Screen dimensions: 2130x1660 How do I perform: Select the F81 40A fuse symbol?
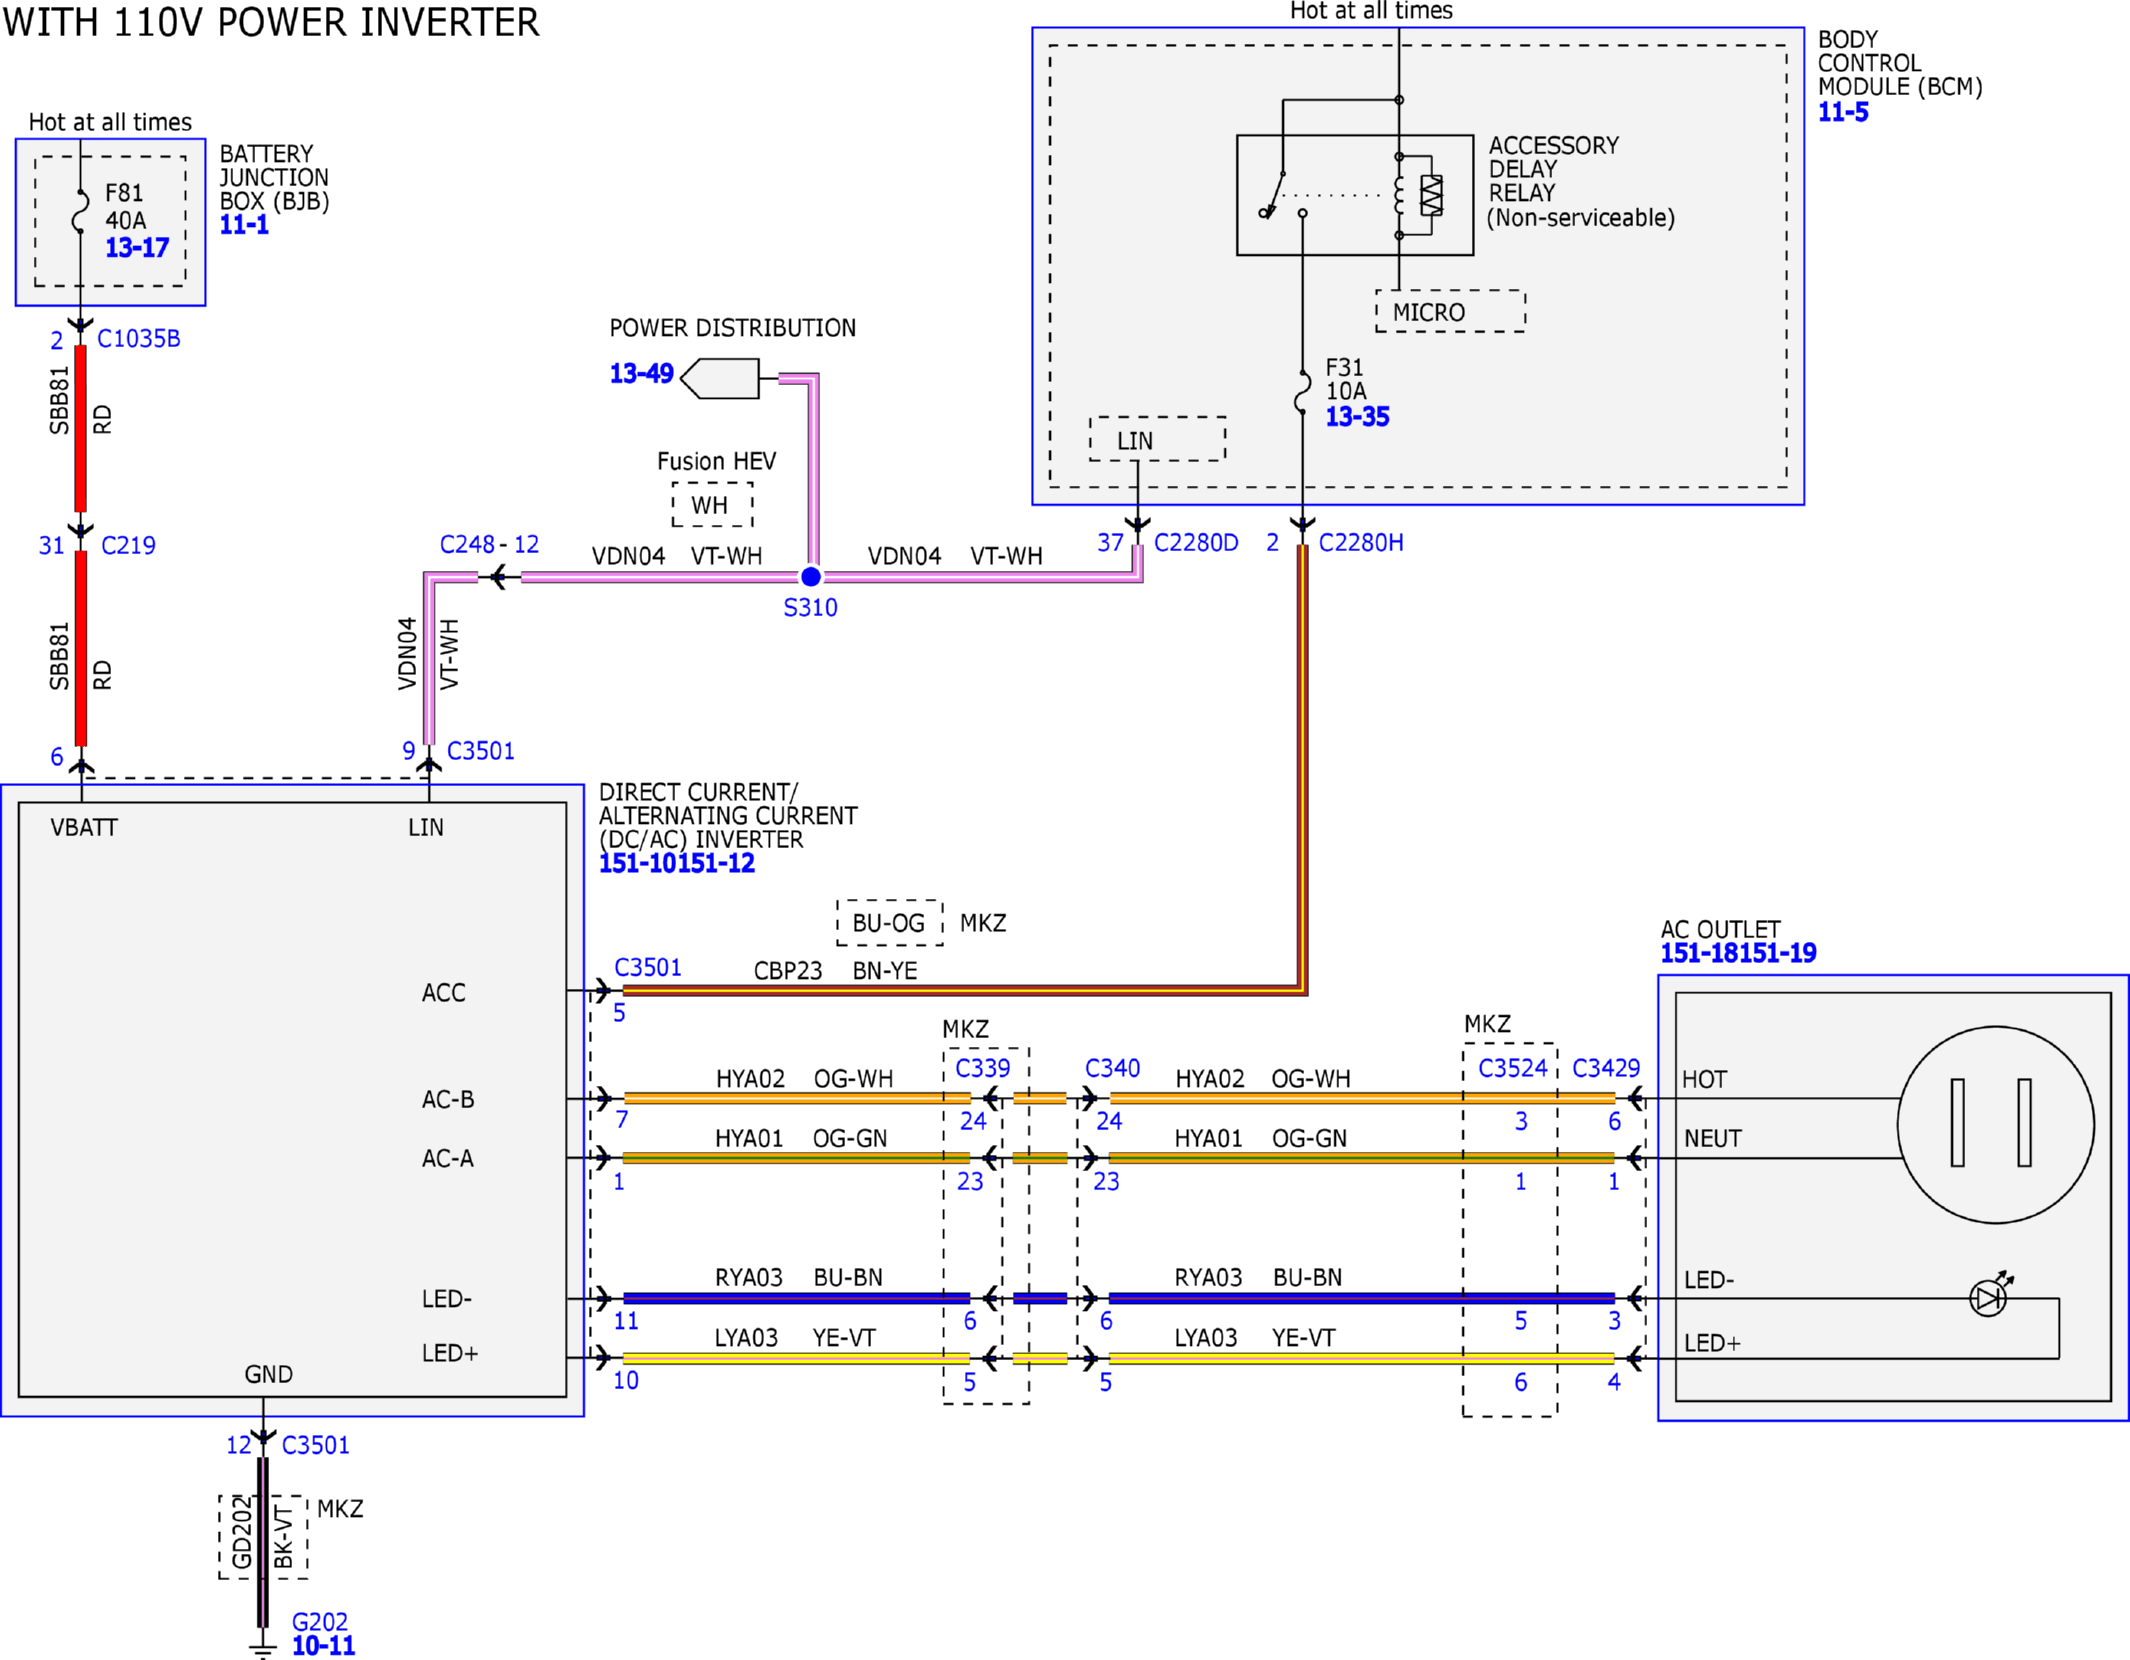[80, 211]
